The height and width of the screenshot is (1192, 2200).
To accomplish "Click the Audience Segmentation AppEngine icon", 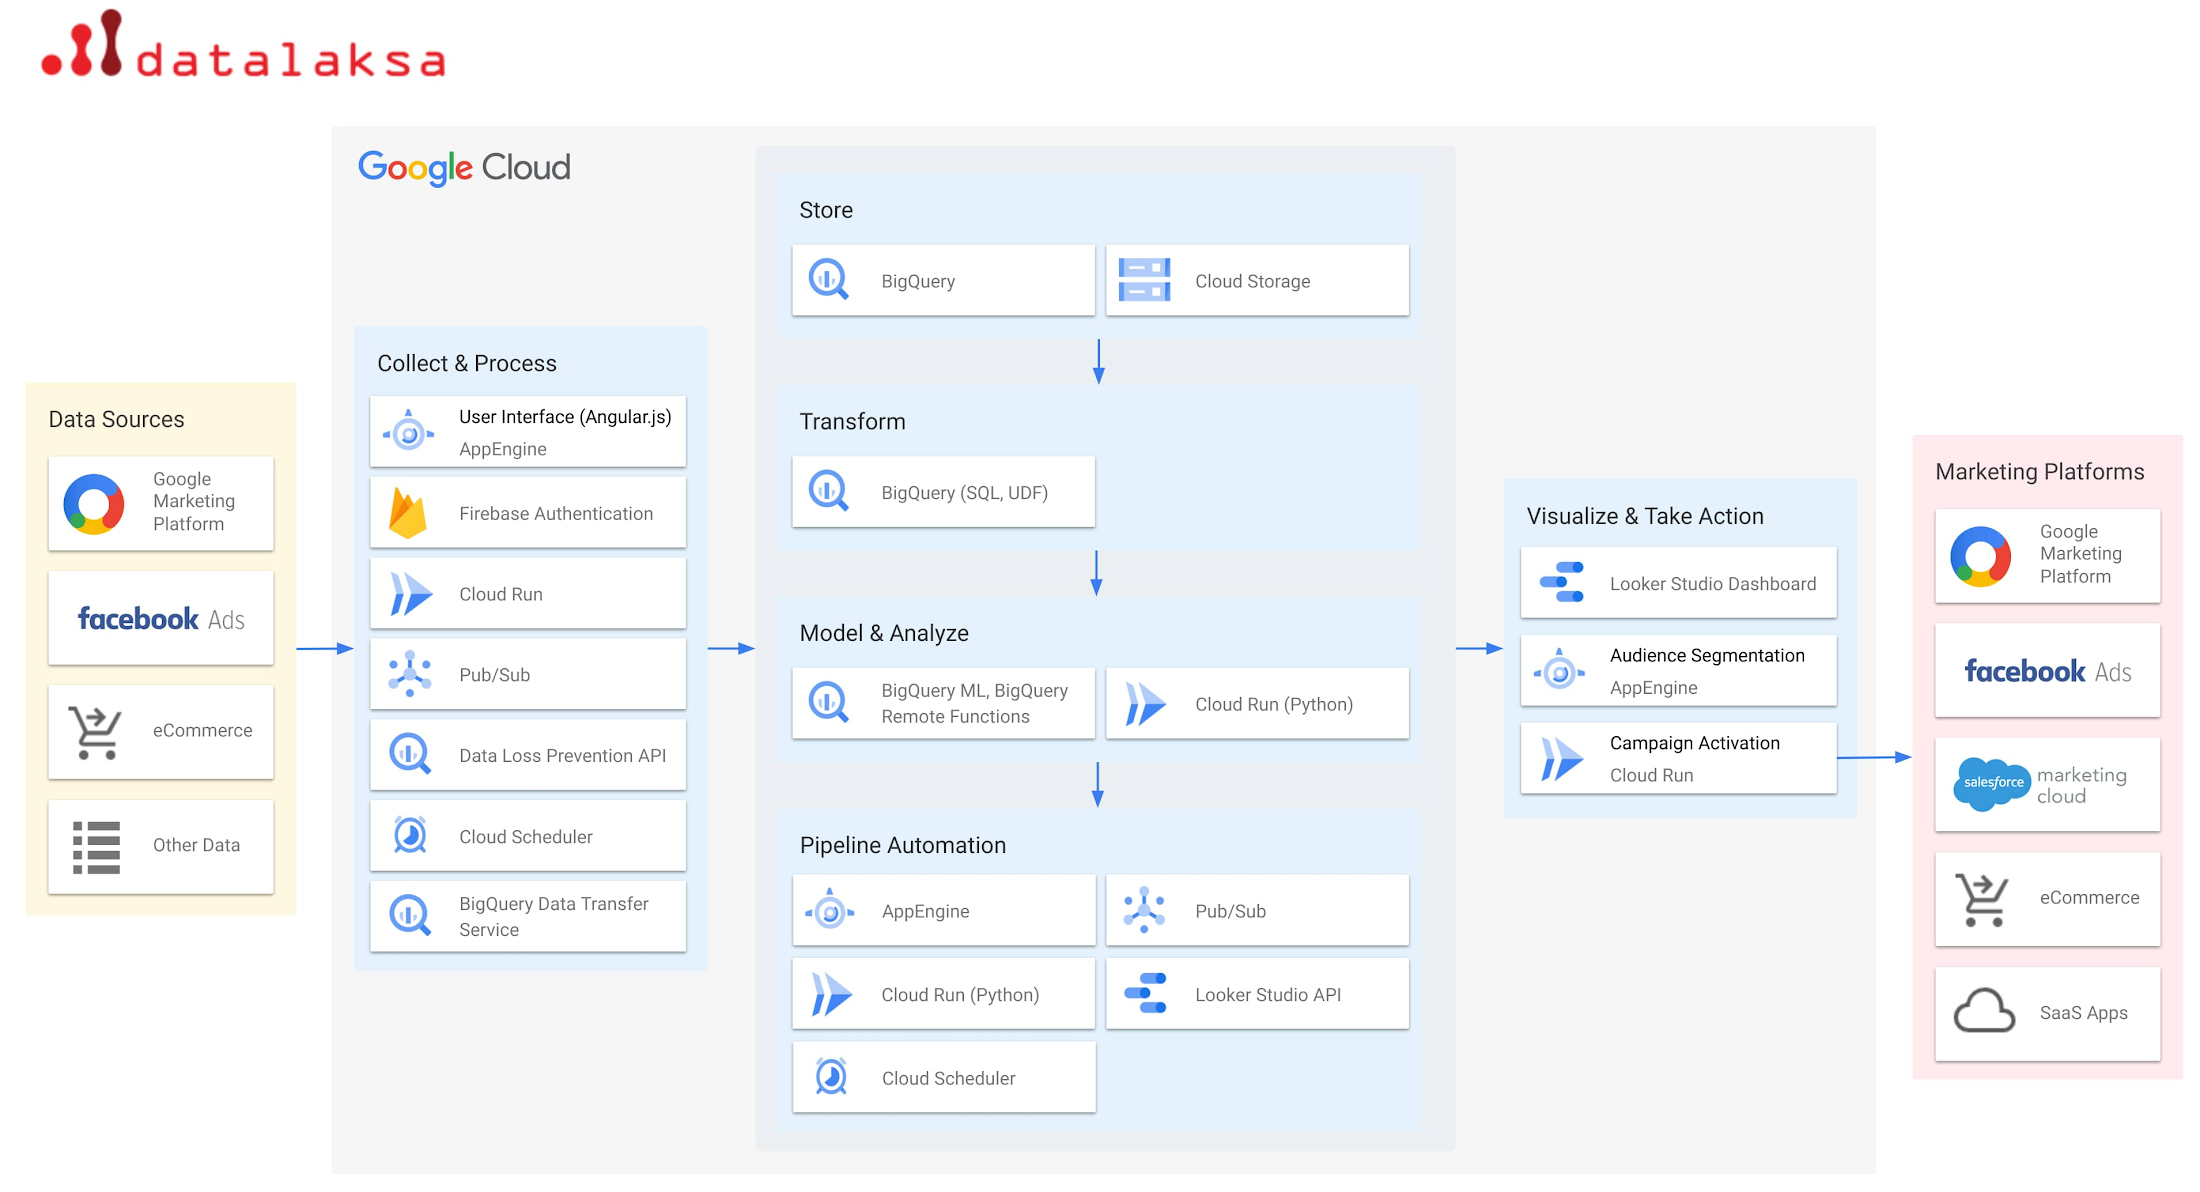I will click(1559, 671).
